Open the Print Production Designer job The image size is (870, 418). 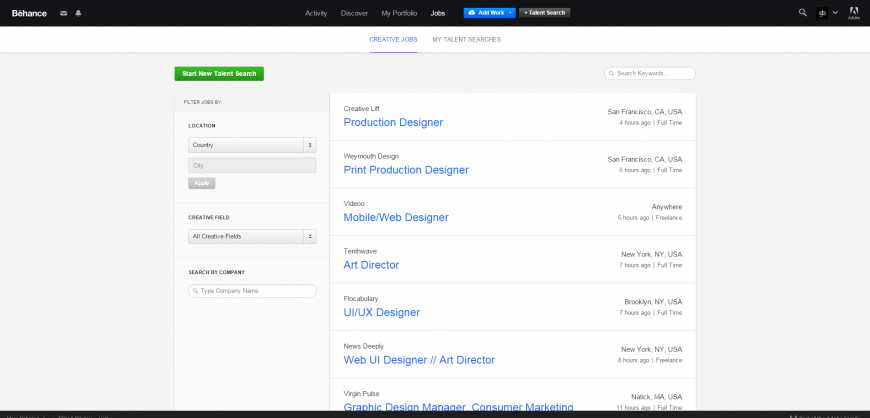(x=406, y=170)
